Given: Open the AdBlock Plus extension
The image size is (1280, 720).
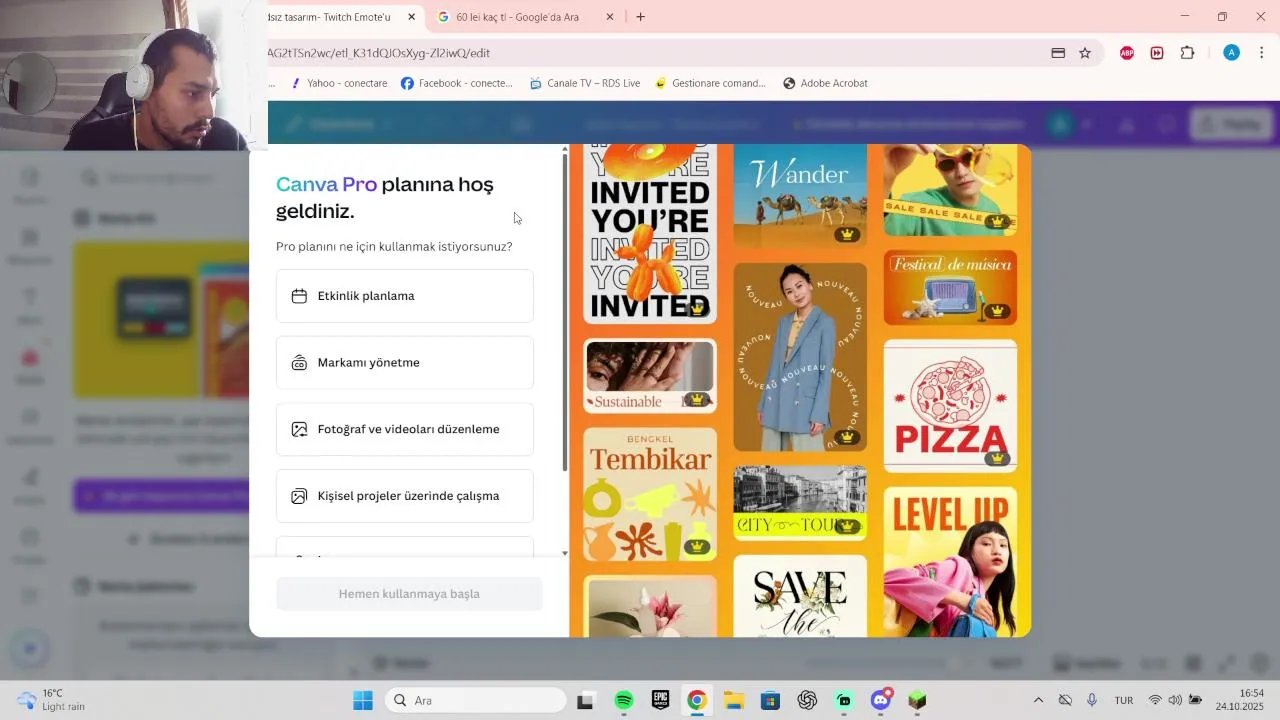Looking at the screenshot, I should click(1127, 53).
